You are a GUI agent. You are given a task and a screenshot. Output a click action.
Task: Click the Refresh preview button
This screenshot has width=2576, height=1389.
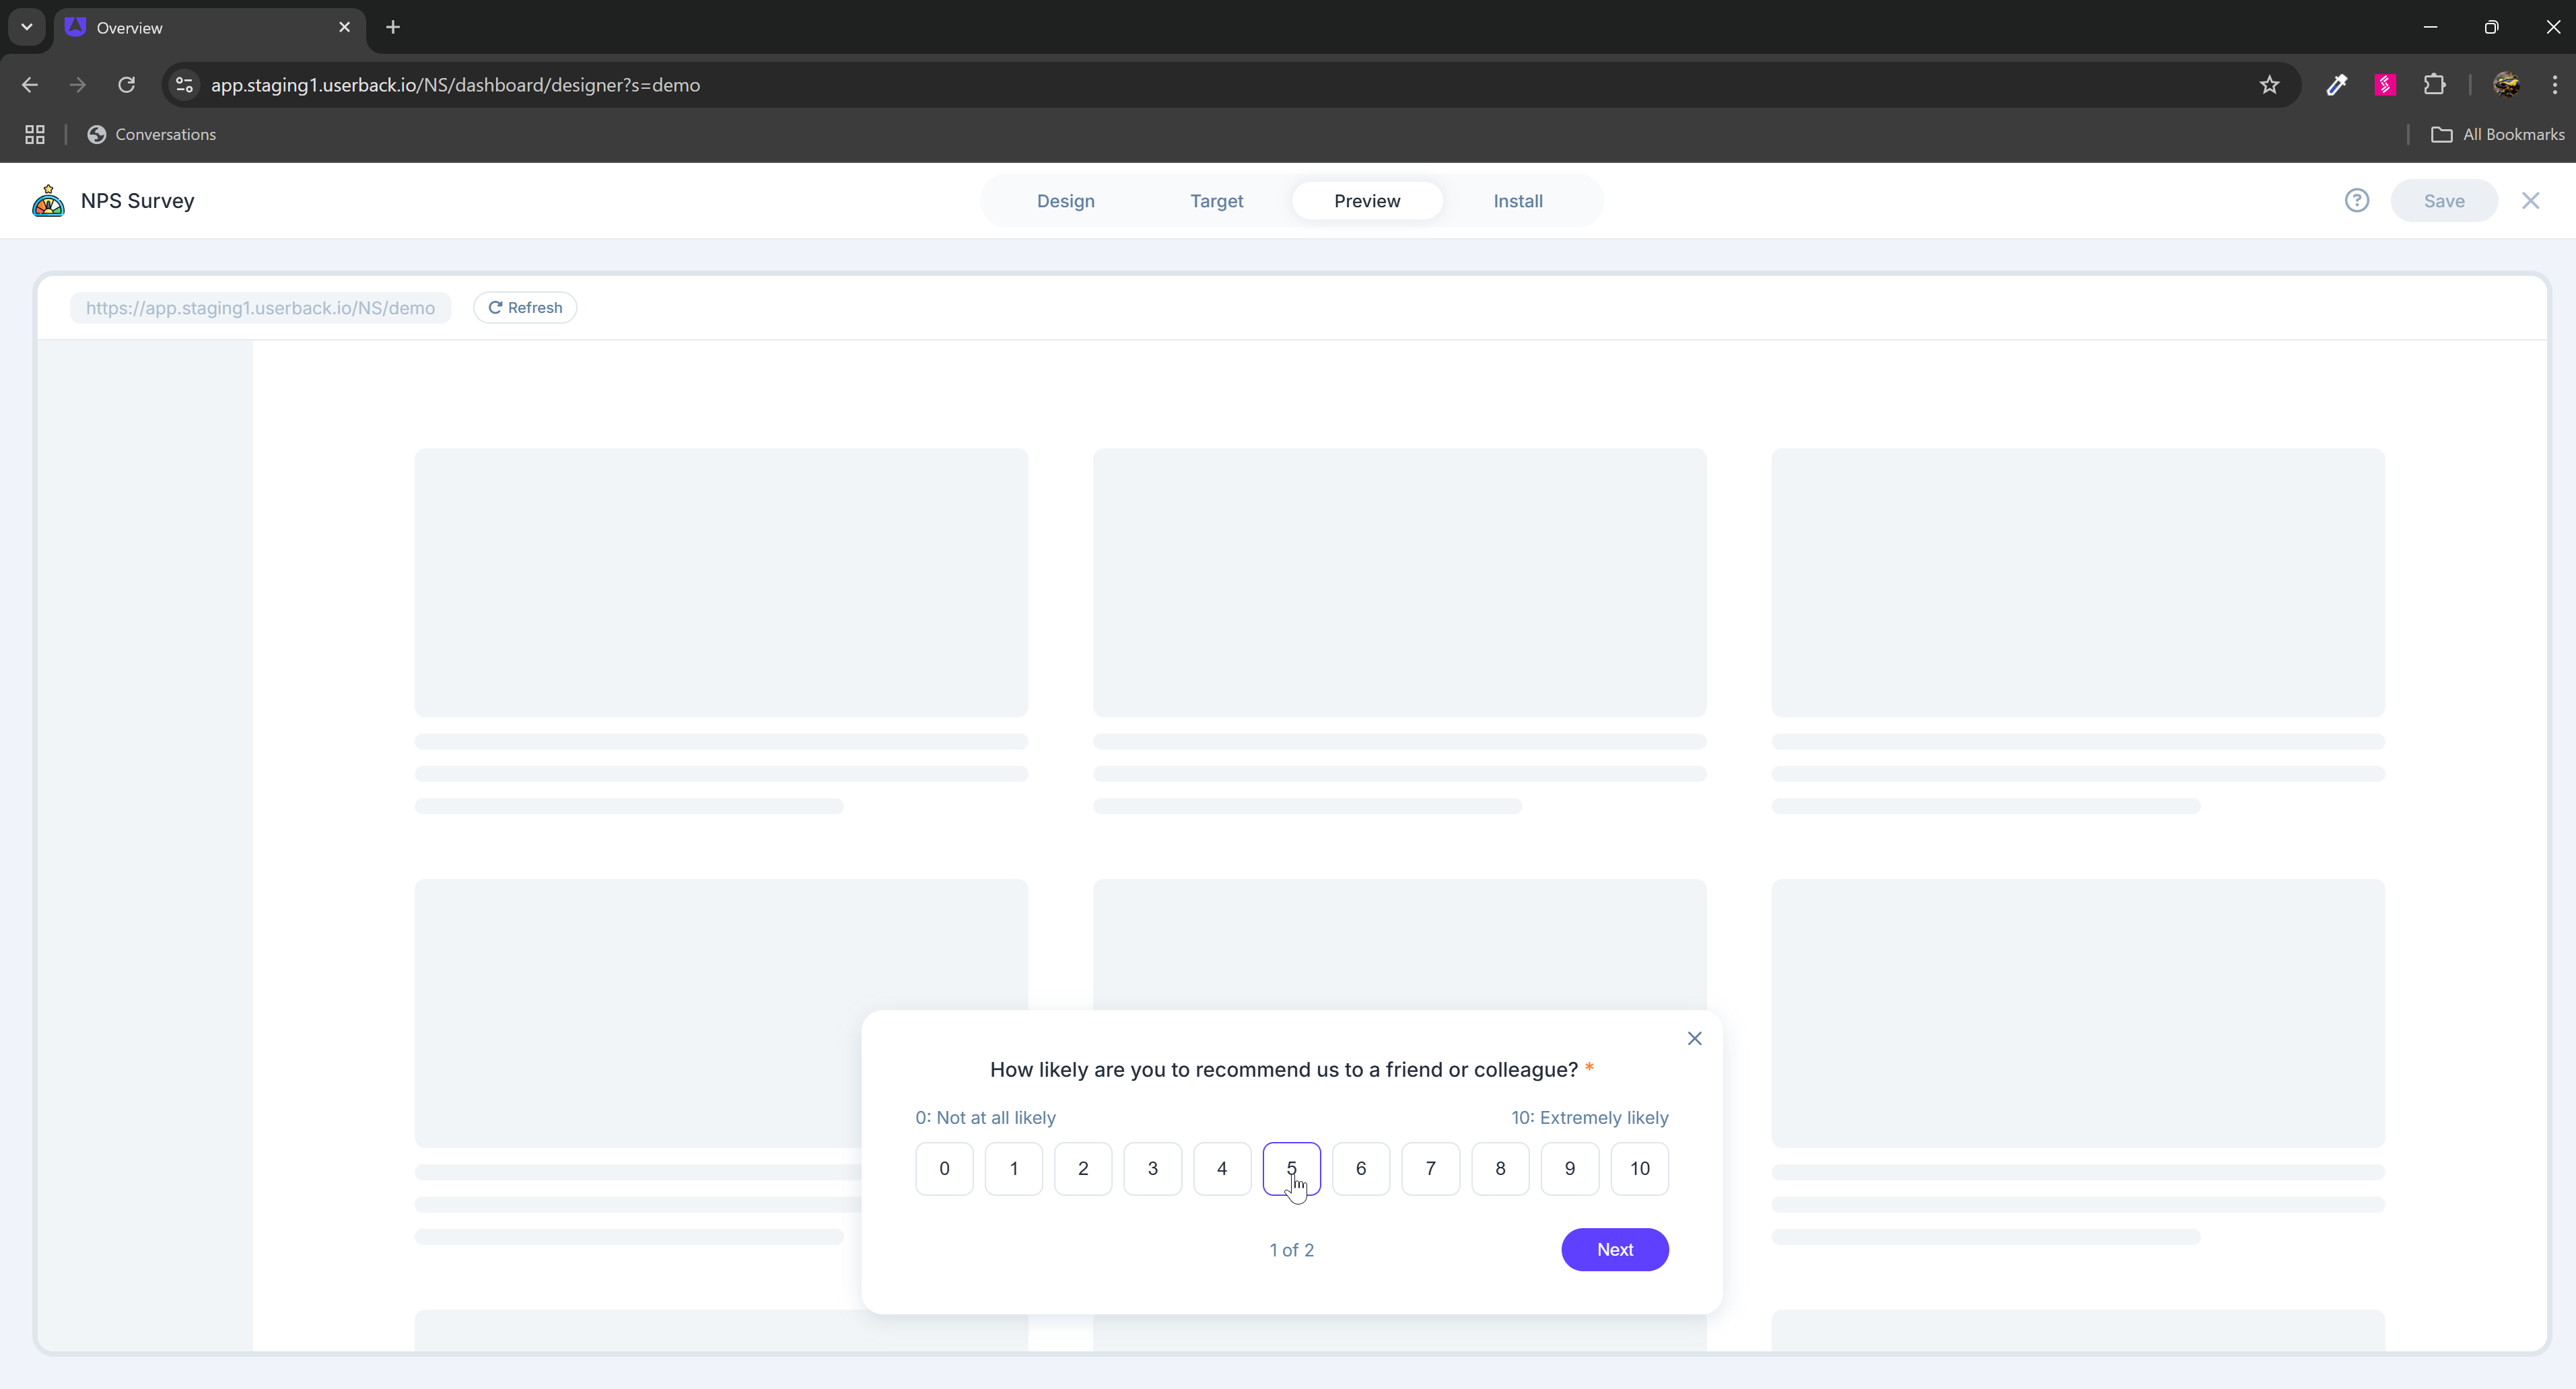525,308
